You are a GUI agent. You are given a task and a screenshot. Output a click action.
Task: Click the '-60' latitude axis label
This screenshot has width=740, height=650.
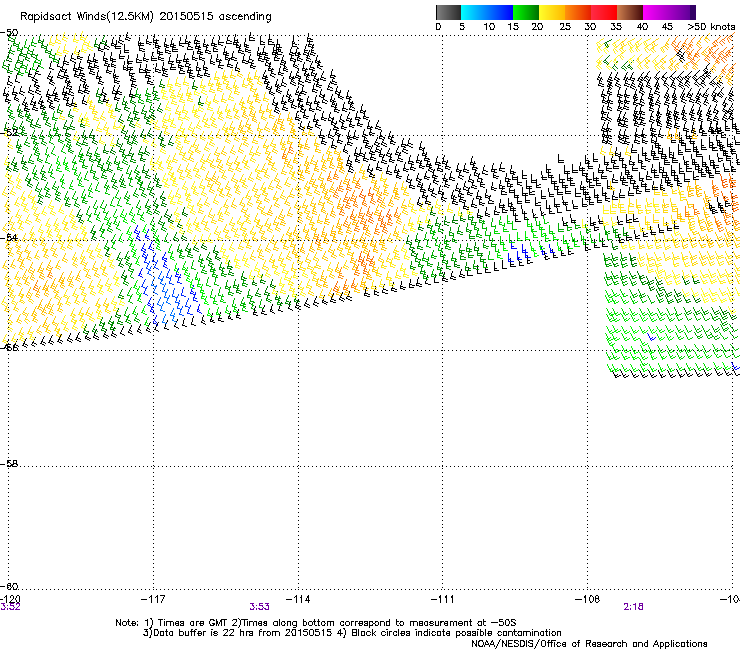pyautogui.click(x=9, y=586)
